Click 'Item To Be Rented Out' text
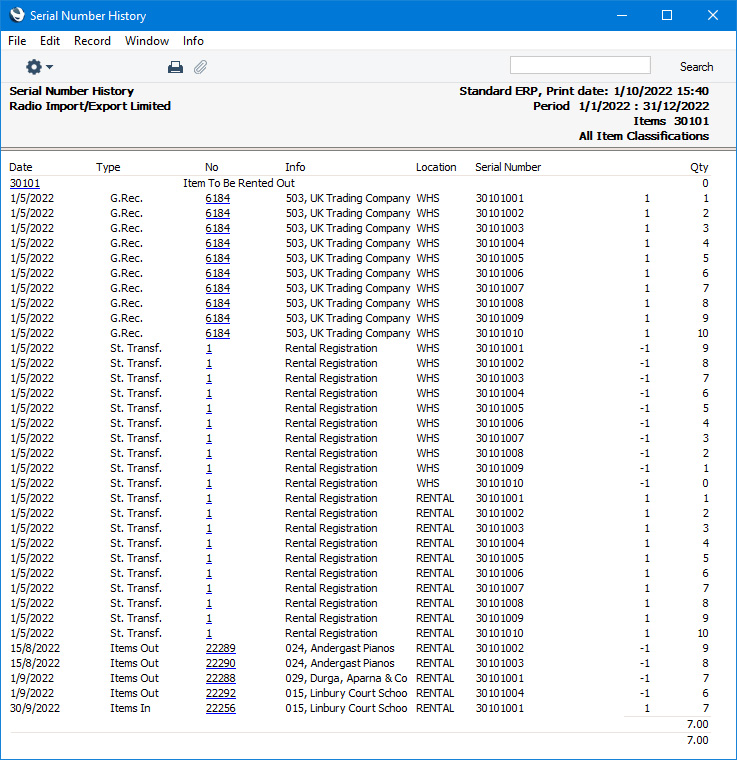Image resolution: width=737 pixels, height=760 pixels. (239, 183)
